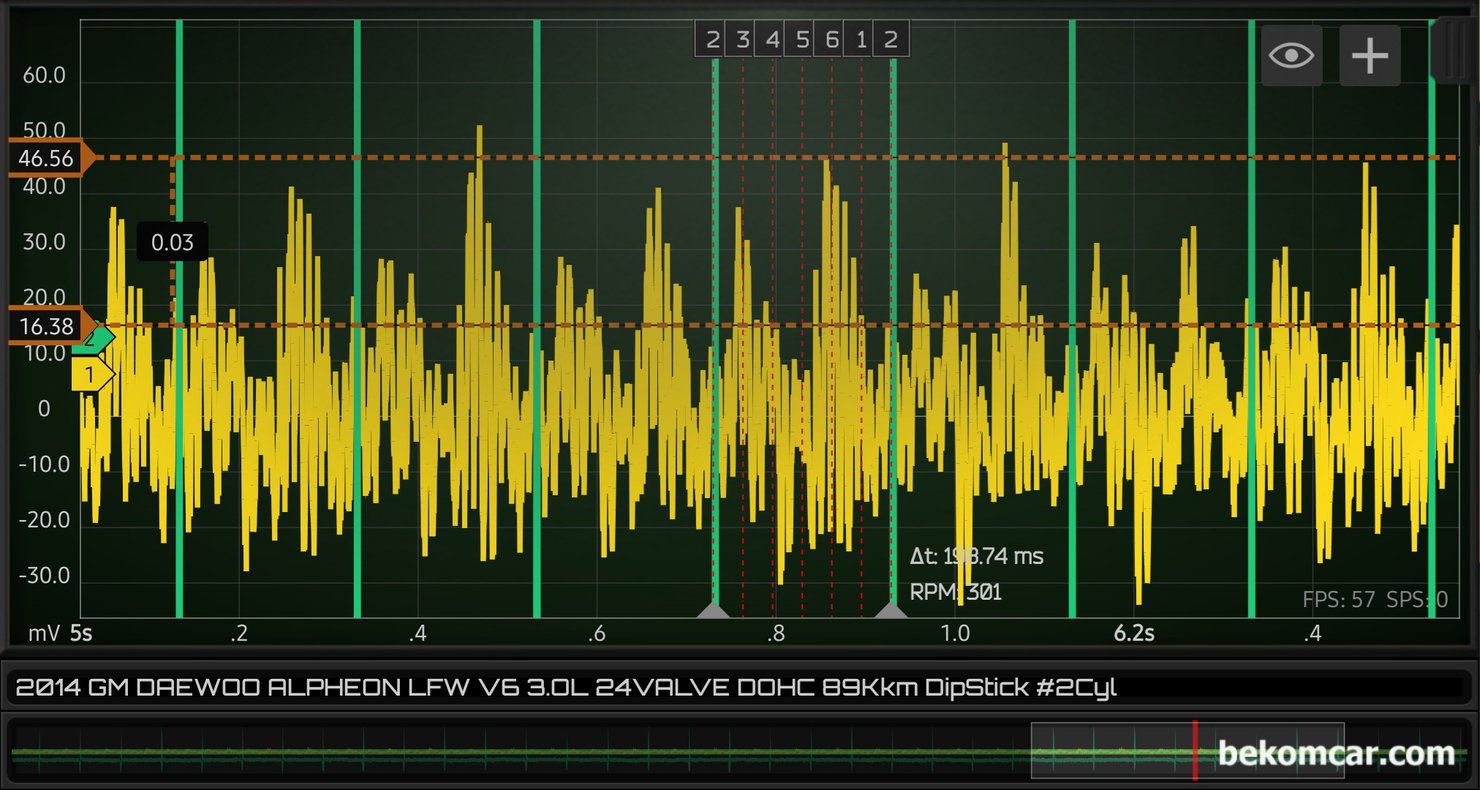Click the cylinder 5 marker label
The image size is (1480, 790).
802,40
